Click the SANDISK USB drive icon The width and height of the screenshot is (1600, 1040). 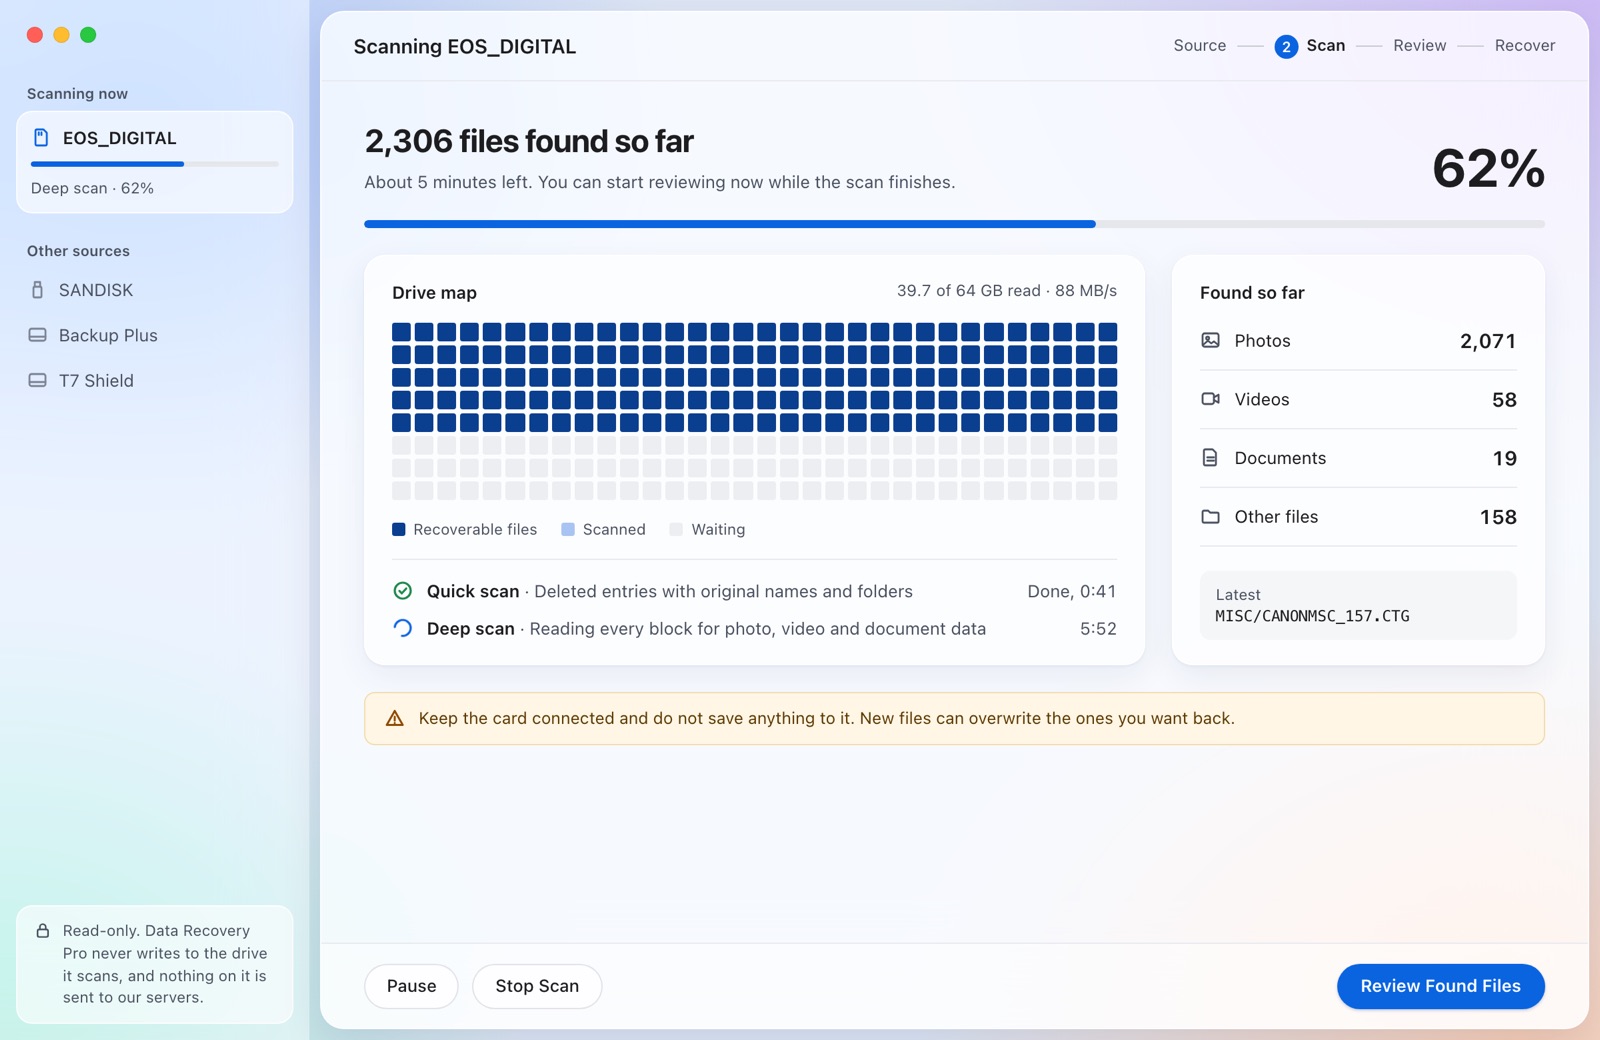click(x=38, y=290)
